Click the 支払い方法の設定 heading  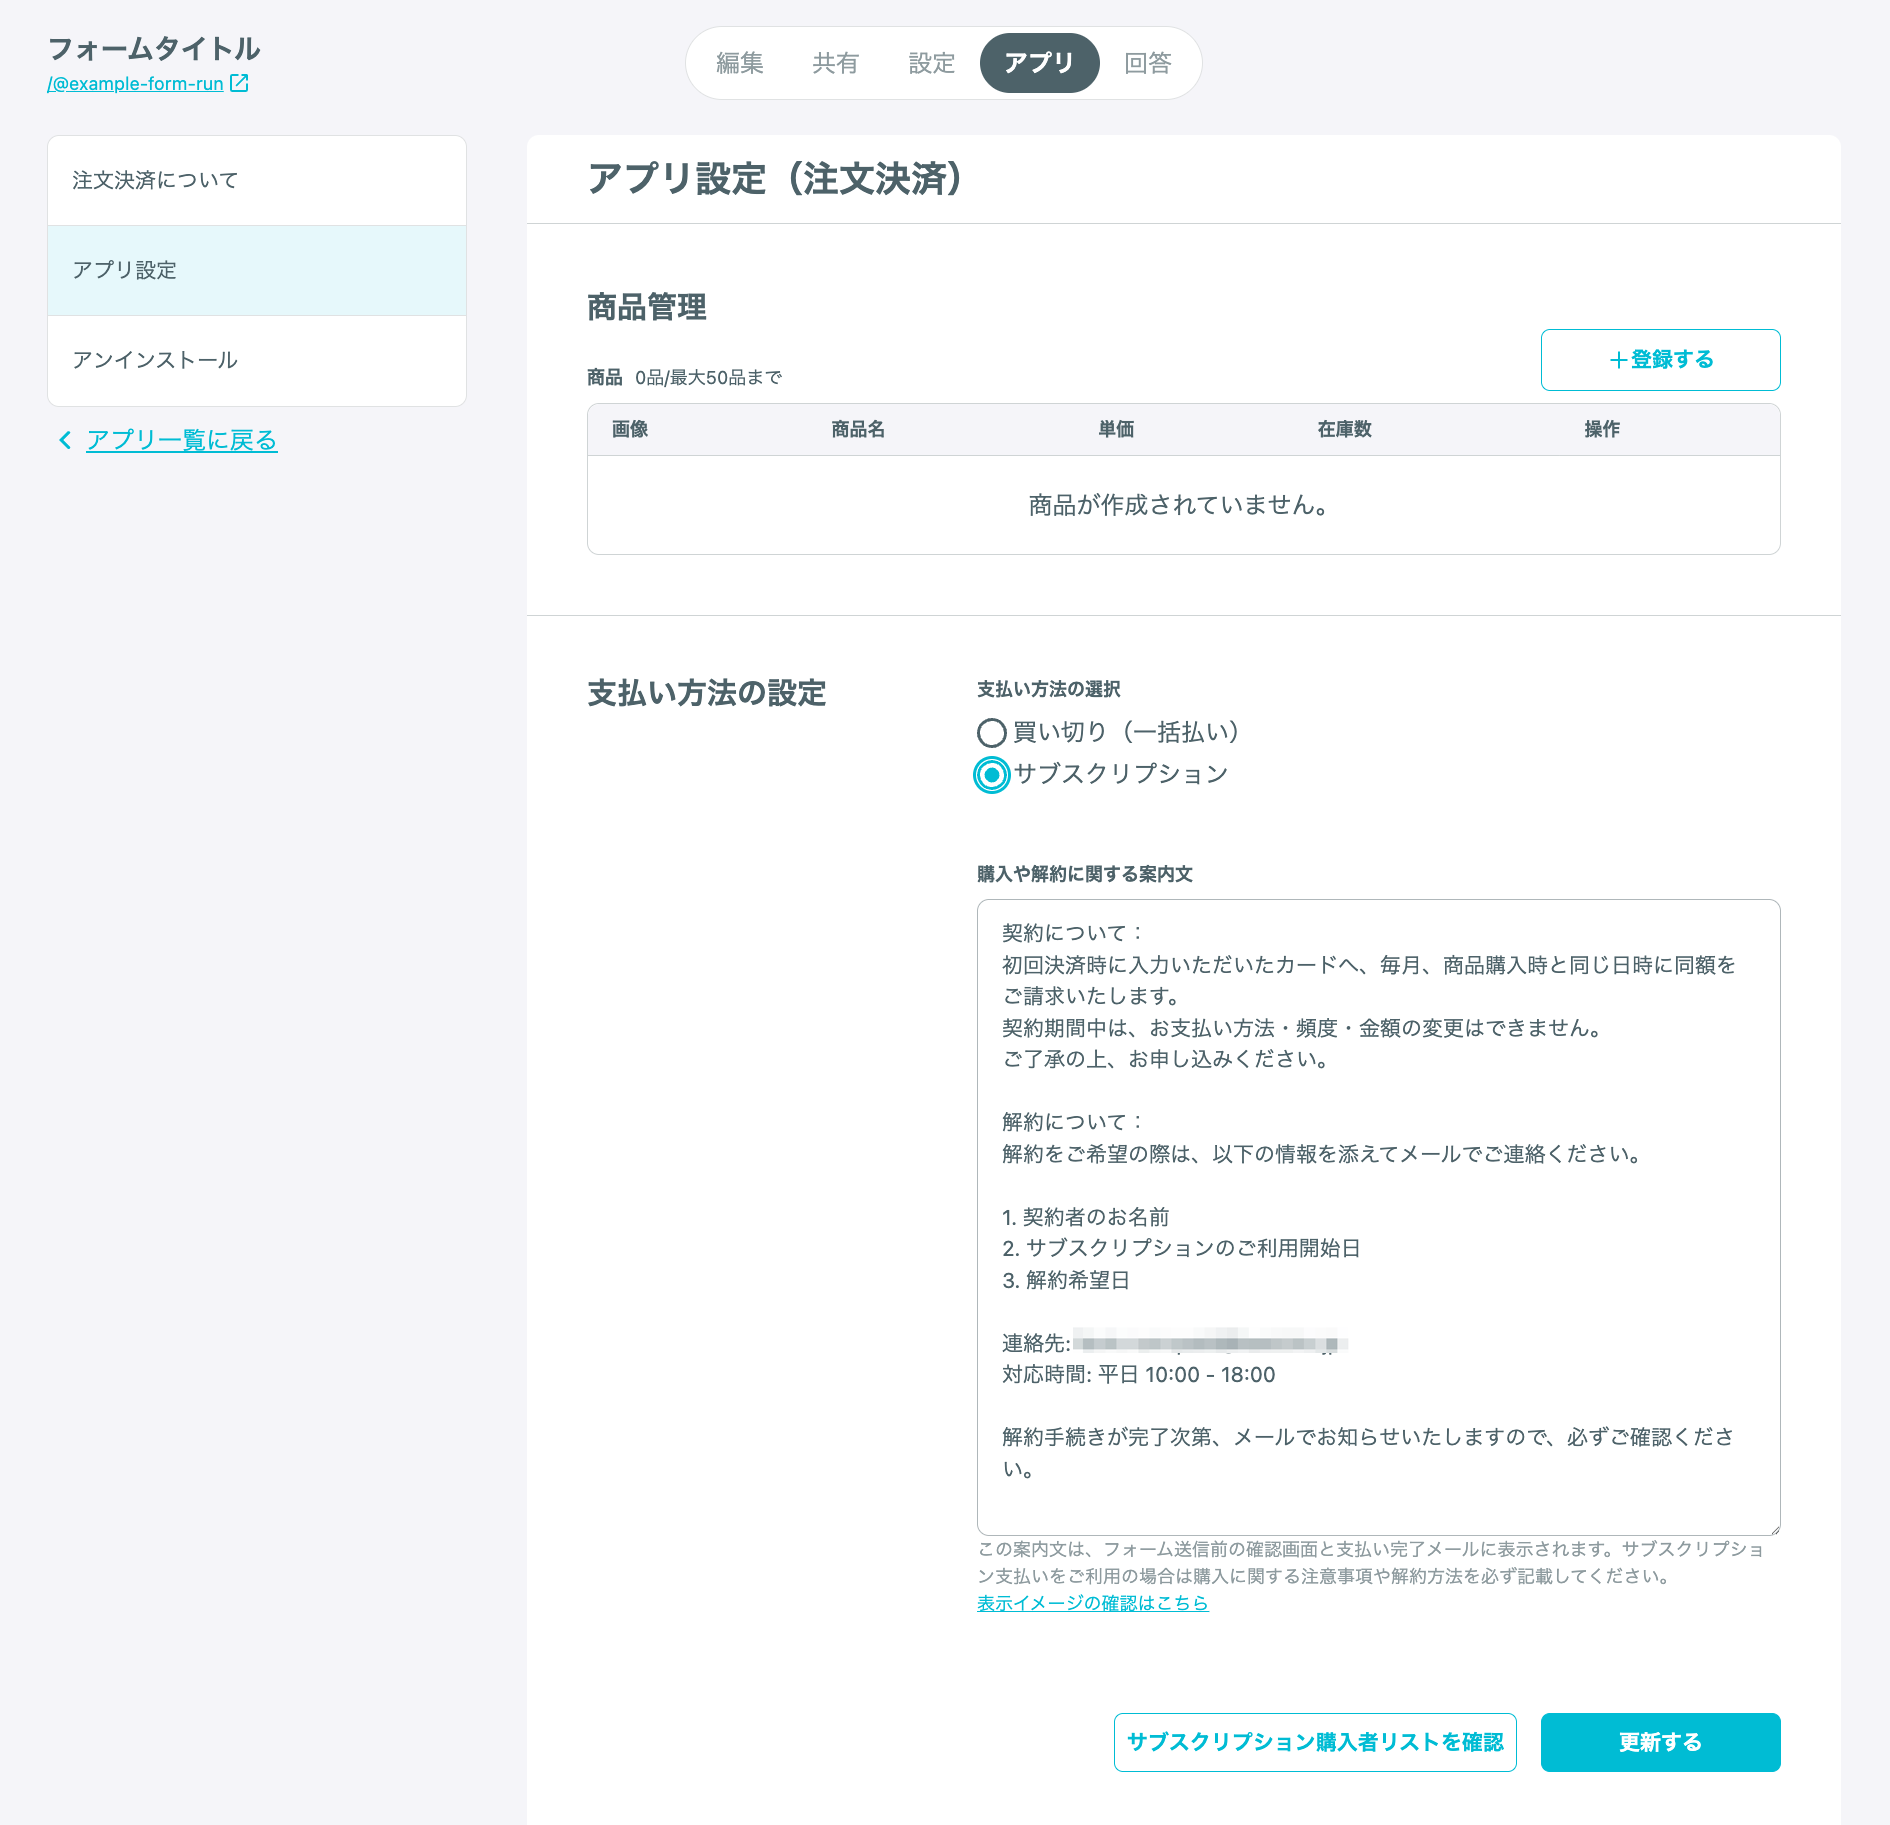pos(707,693)
